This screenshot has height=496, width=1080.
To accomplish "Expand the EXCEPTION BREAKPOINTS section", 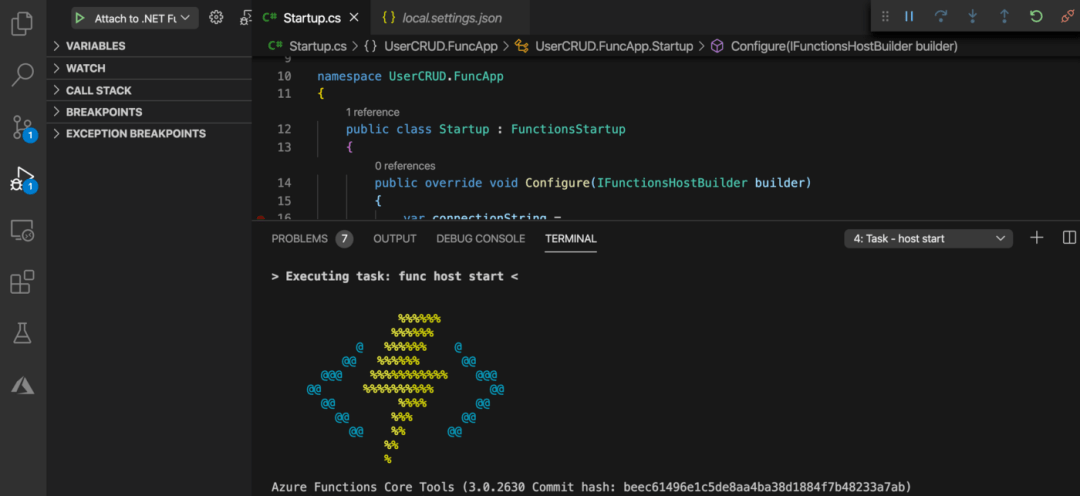I will click(149, 134).
